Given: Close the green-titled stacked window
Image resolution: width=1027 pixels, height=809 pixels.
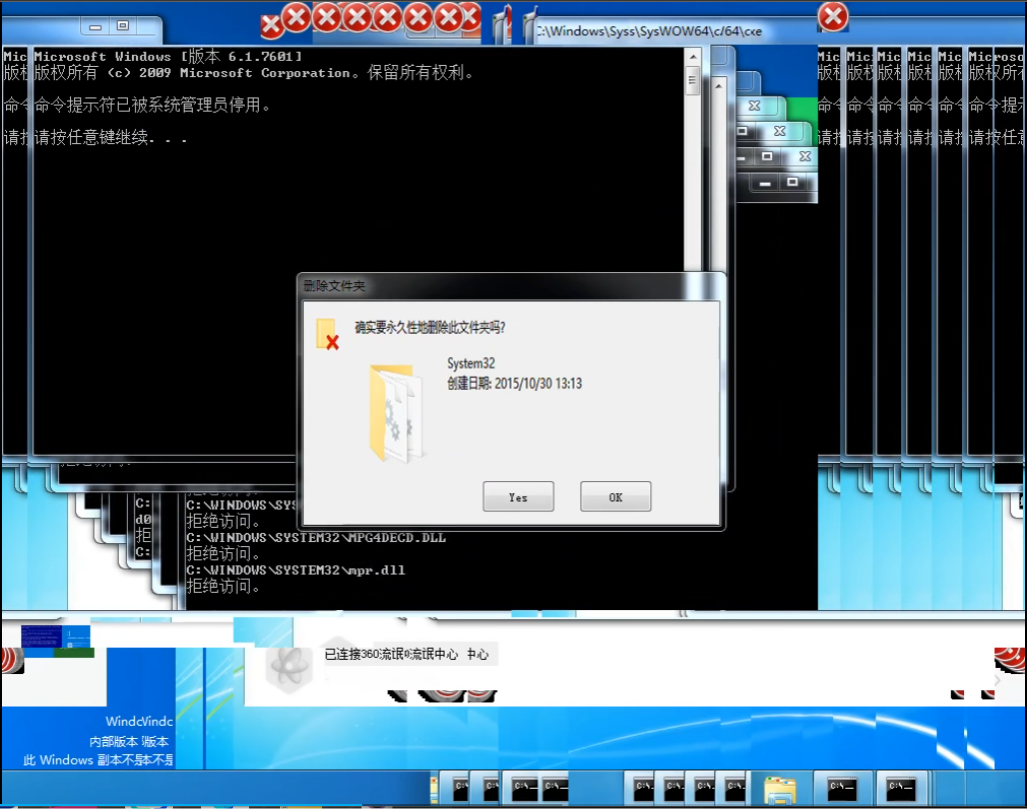Looking at the screenshot, I should 754,105.
